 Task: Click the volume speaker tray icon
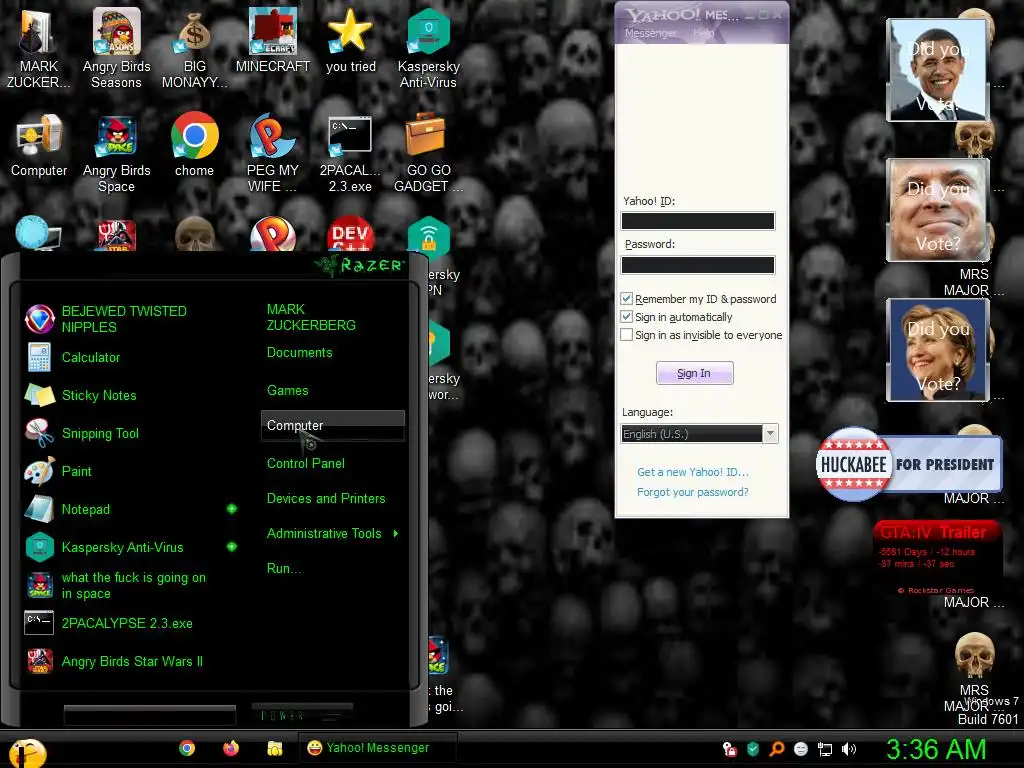[849, 749]
